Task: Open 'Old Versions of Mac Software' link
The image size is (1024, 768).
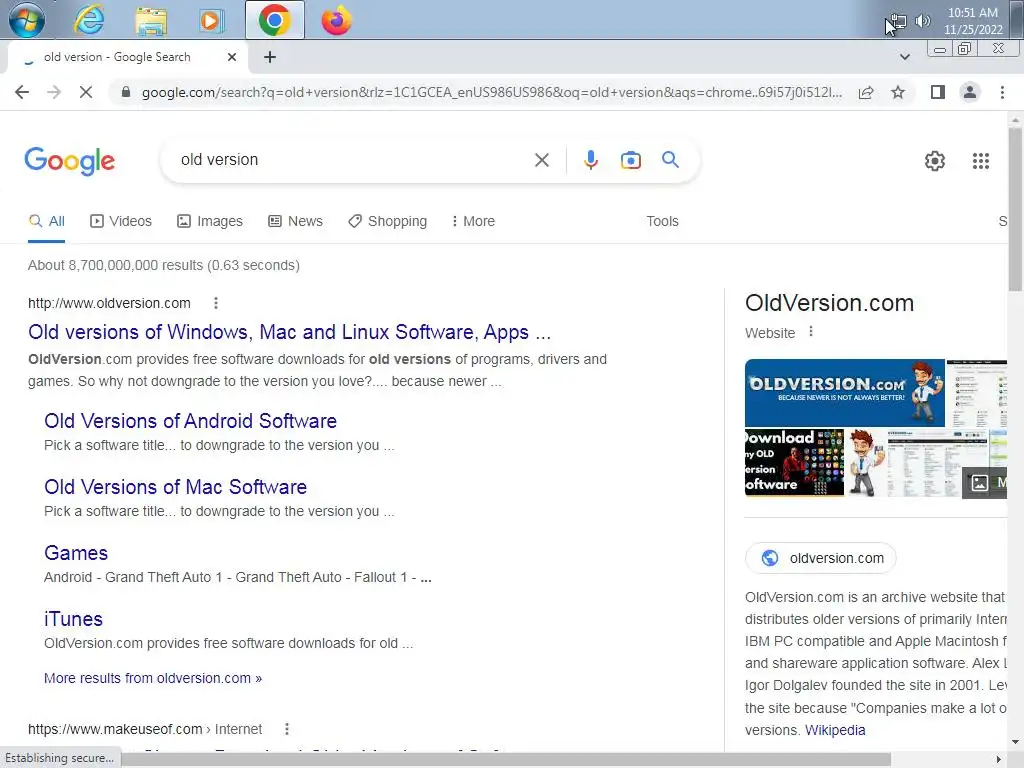Action: tap(175, 487)
